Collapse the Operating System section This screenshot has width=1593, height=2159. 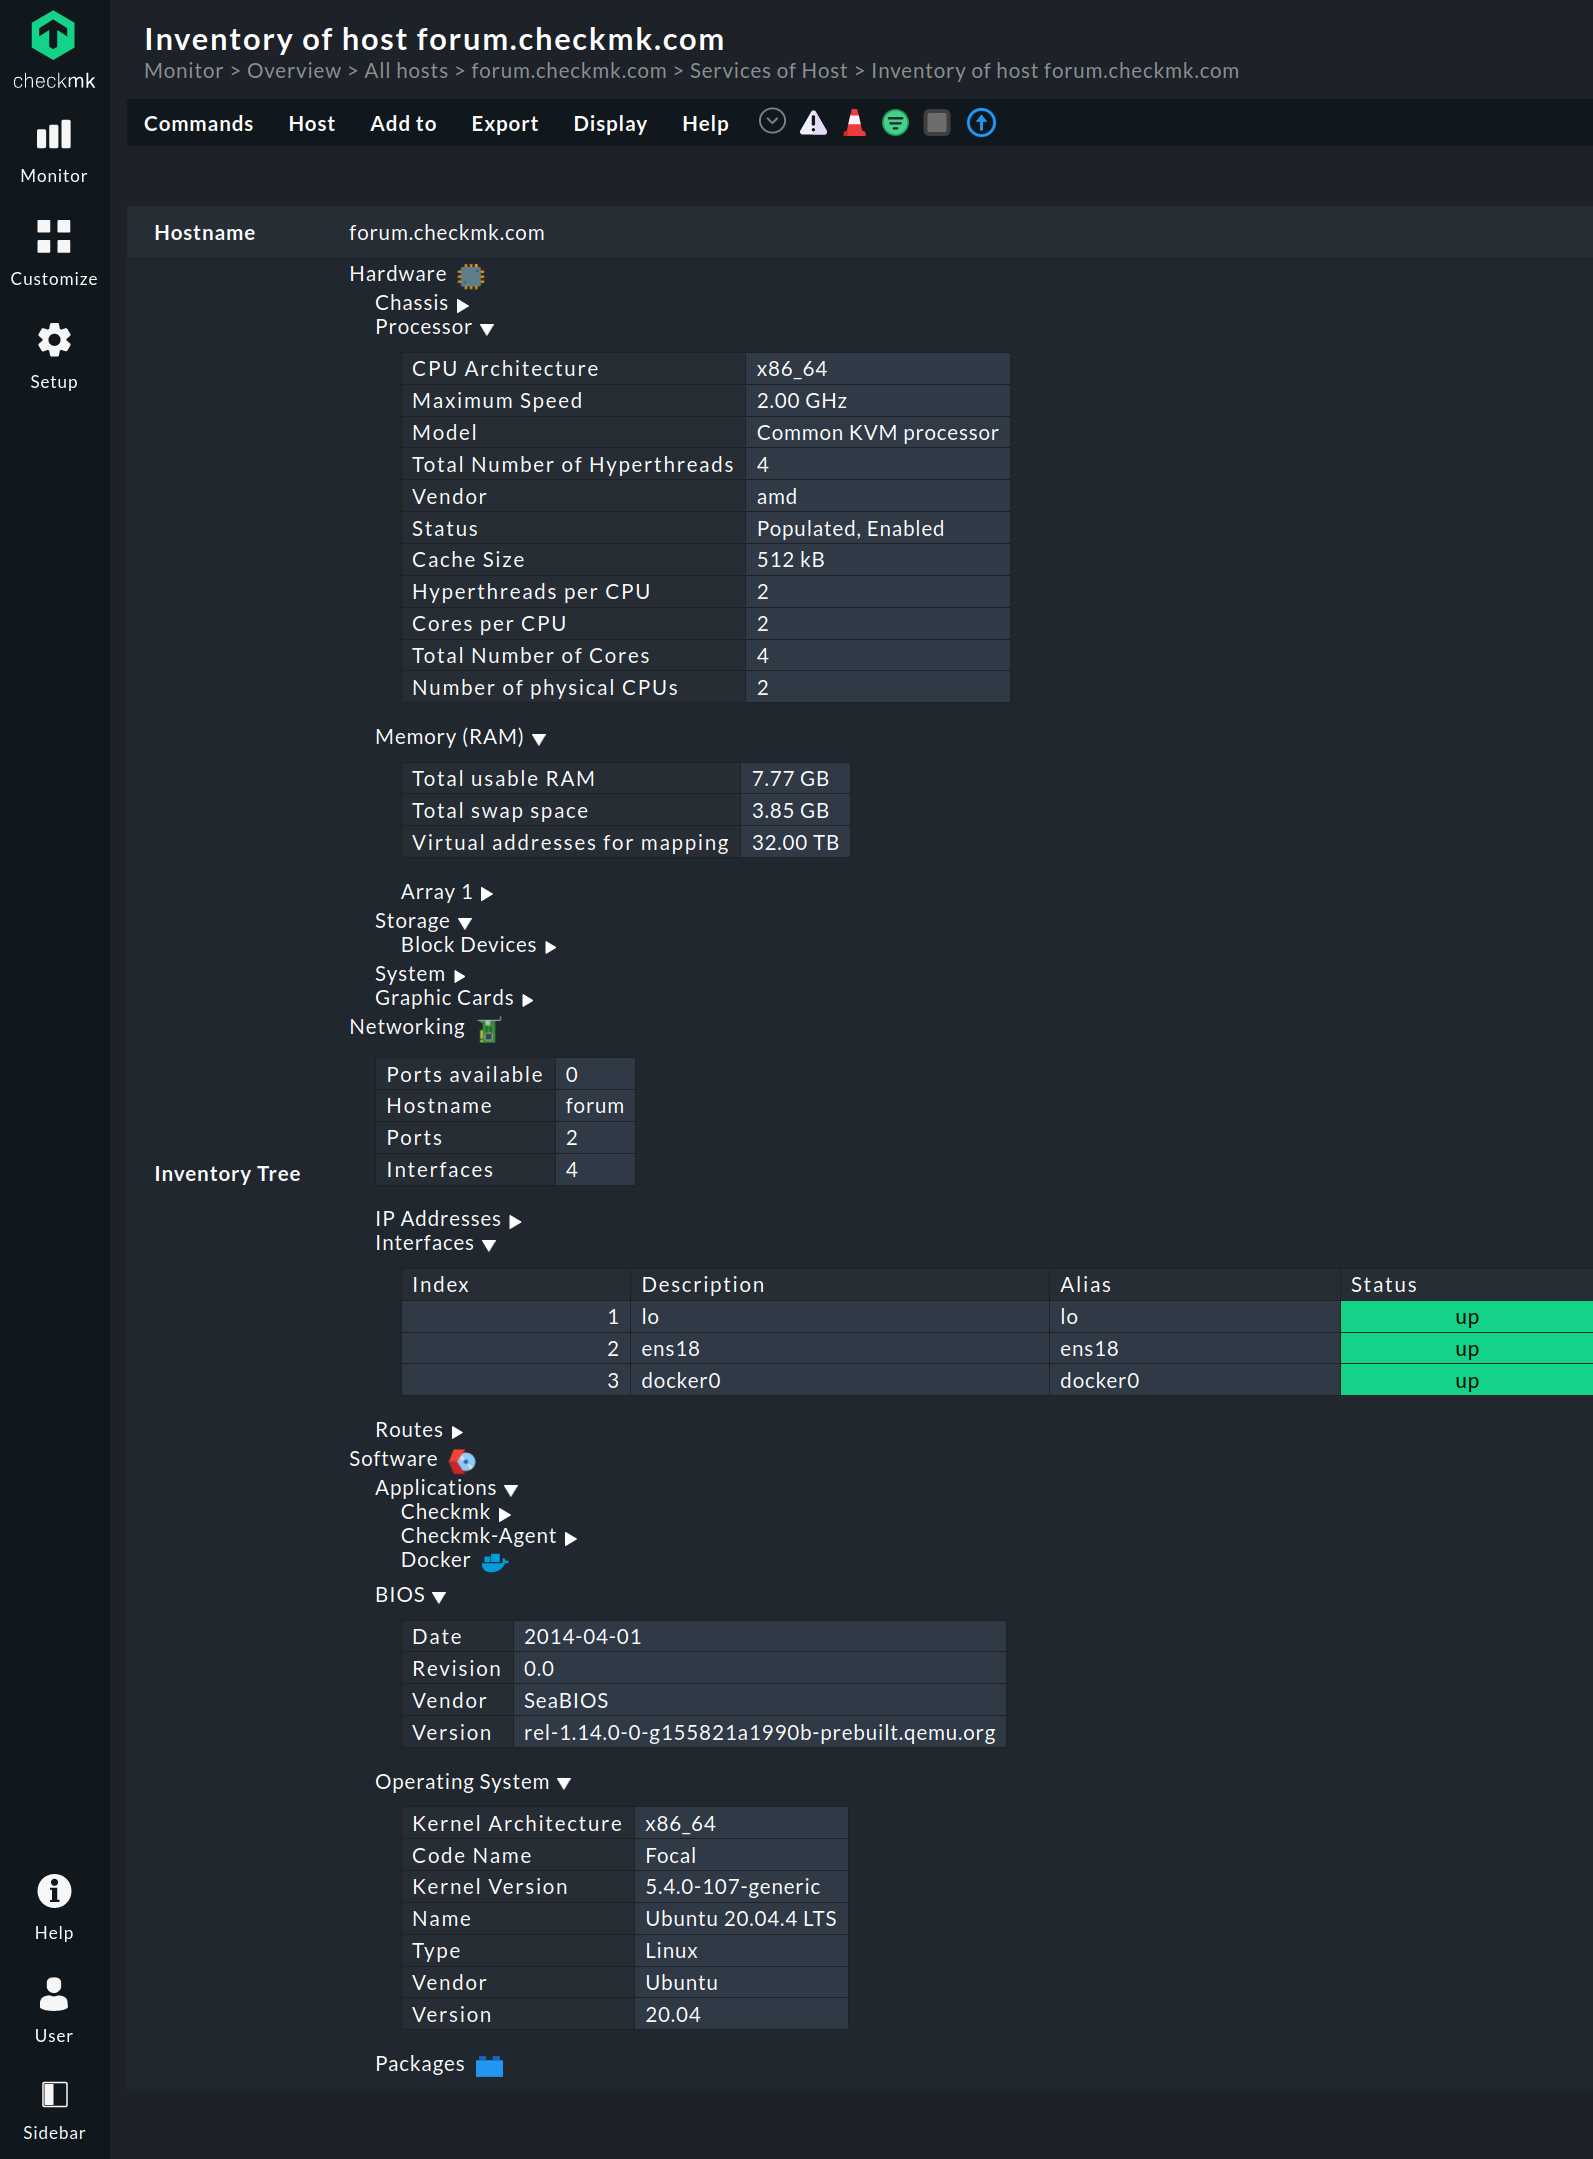(x=564, y=1784)
